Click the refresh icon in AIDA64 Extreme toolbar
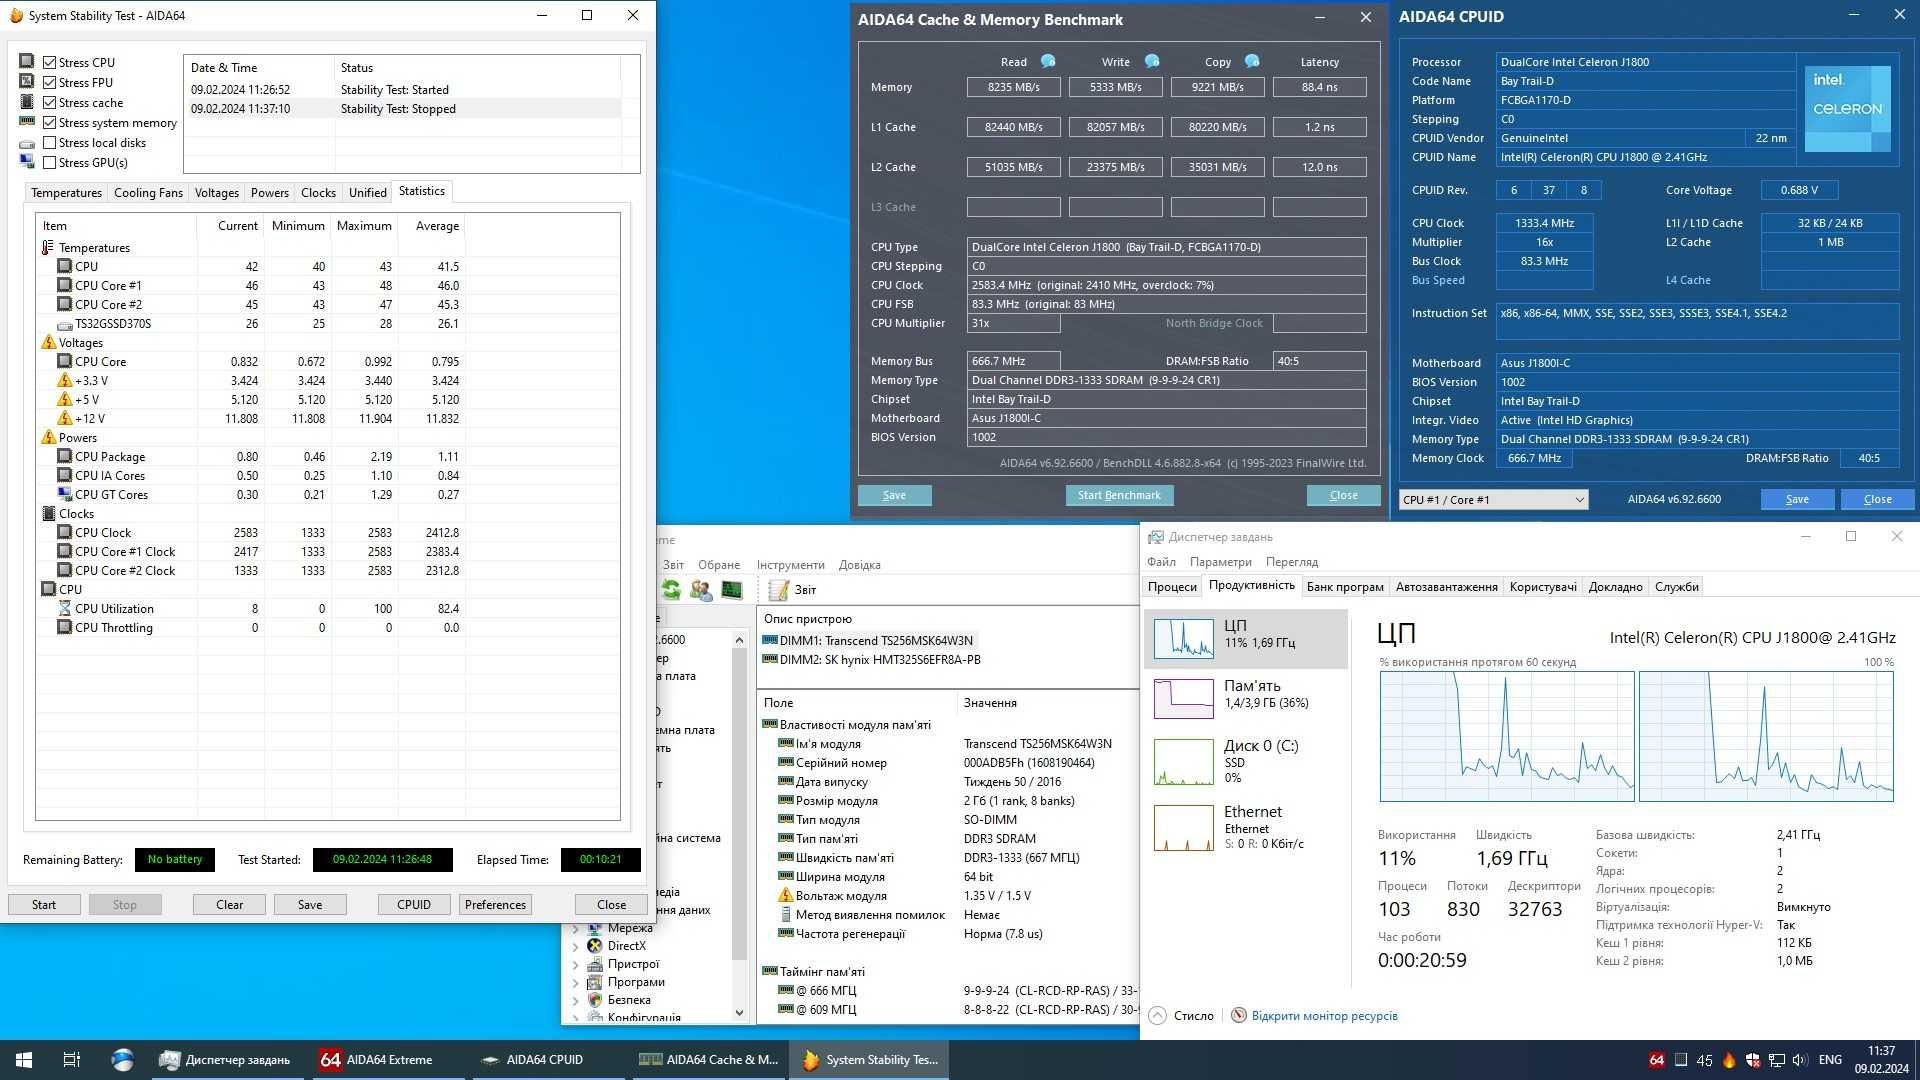The height and width of the screenshot is (1080, 1920). coord(670,590)
